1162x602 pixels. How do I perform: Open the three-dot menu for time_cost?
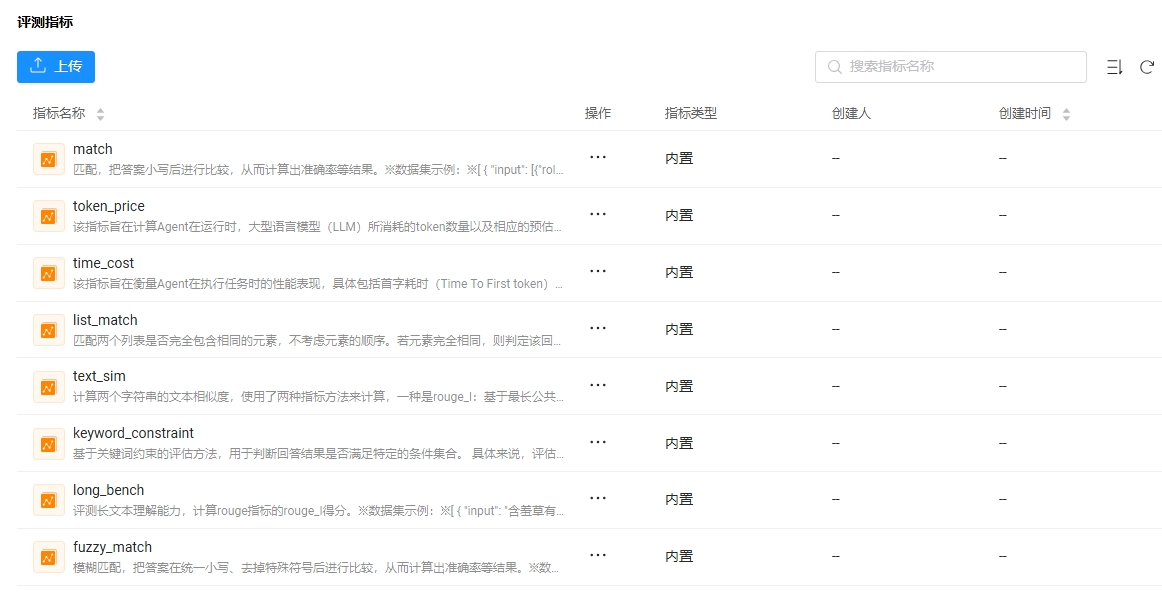click(x=598, y=271)
